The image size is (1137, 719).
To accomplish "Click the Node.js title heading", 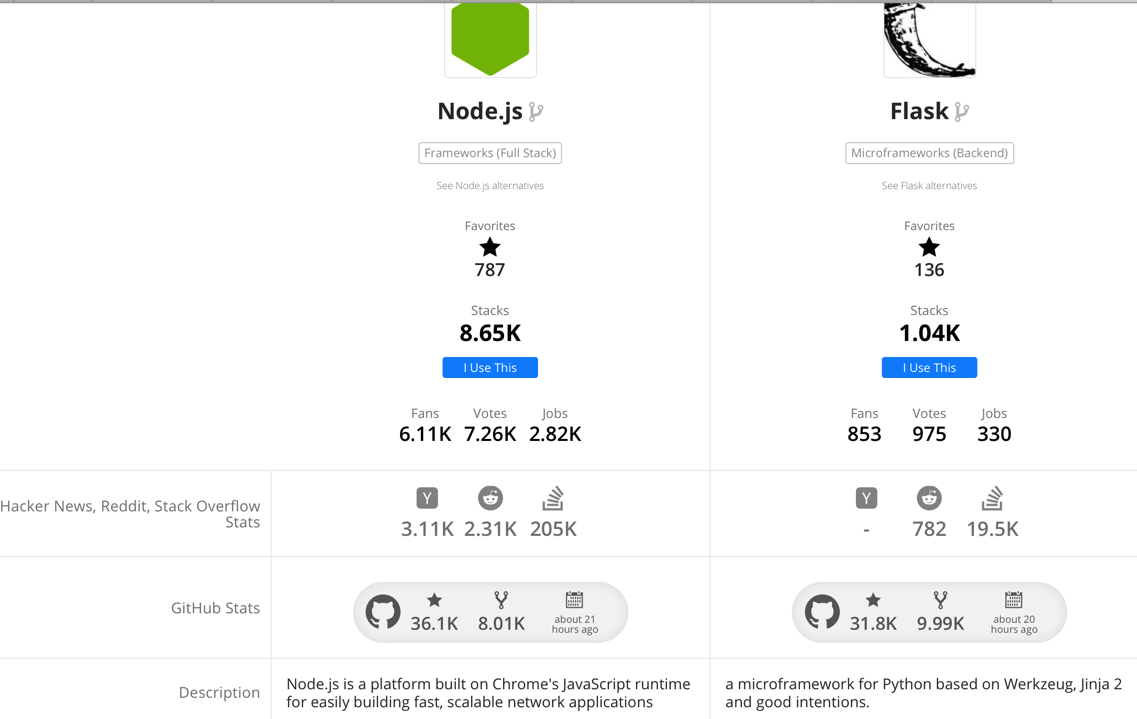I will pos(480,111).
